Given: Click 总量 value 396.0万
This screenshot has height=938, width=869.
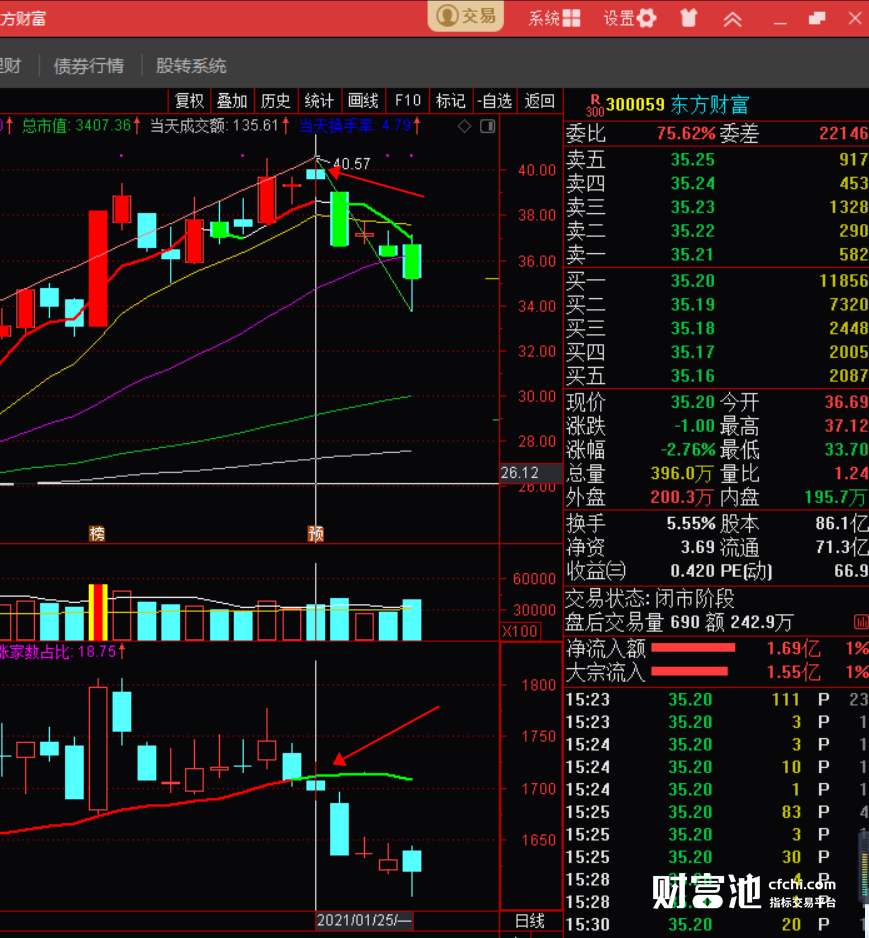Looking at the screenshot, I should coord(682,474).
